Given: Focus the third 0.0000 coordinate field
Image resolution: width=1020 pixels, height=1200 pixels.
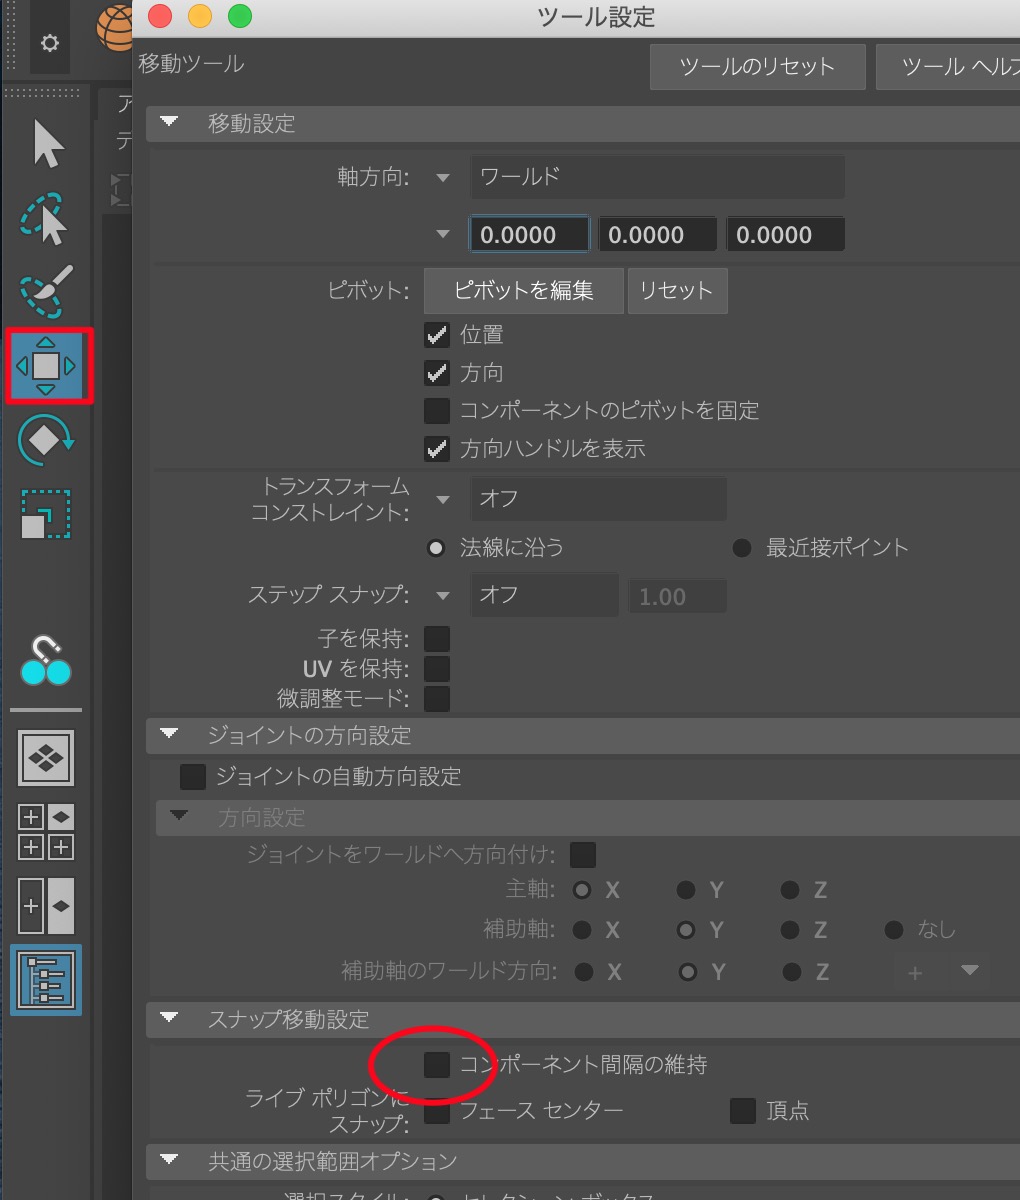Looking at the screenshot, I should pos(785,235).
